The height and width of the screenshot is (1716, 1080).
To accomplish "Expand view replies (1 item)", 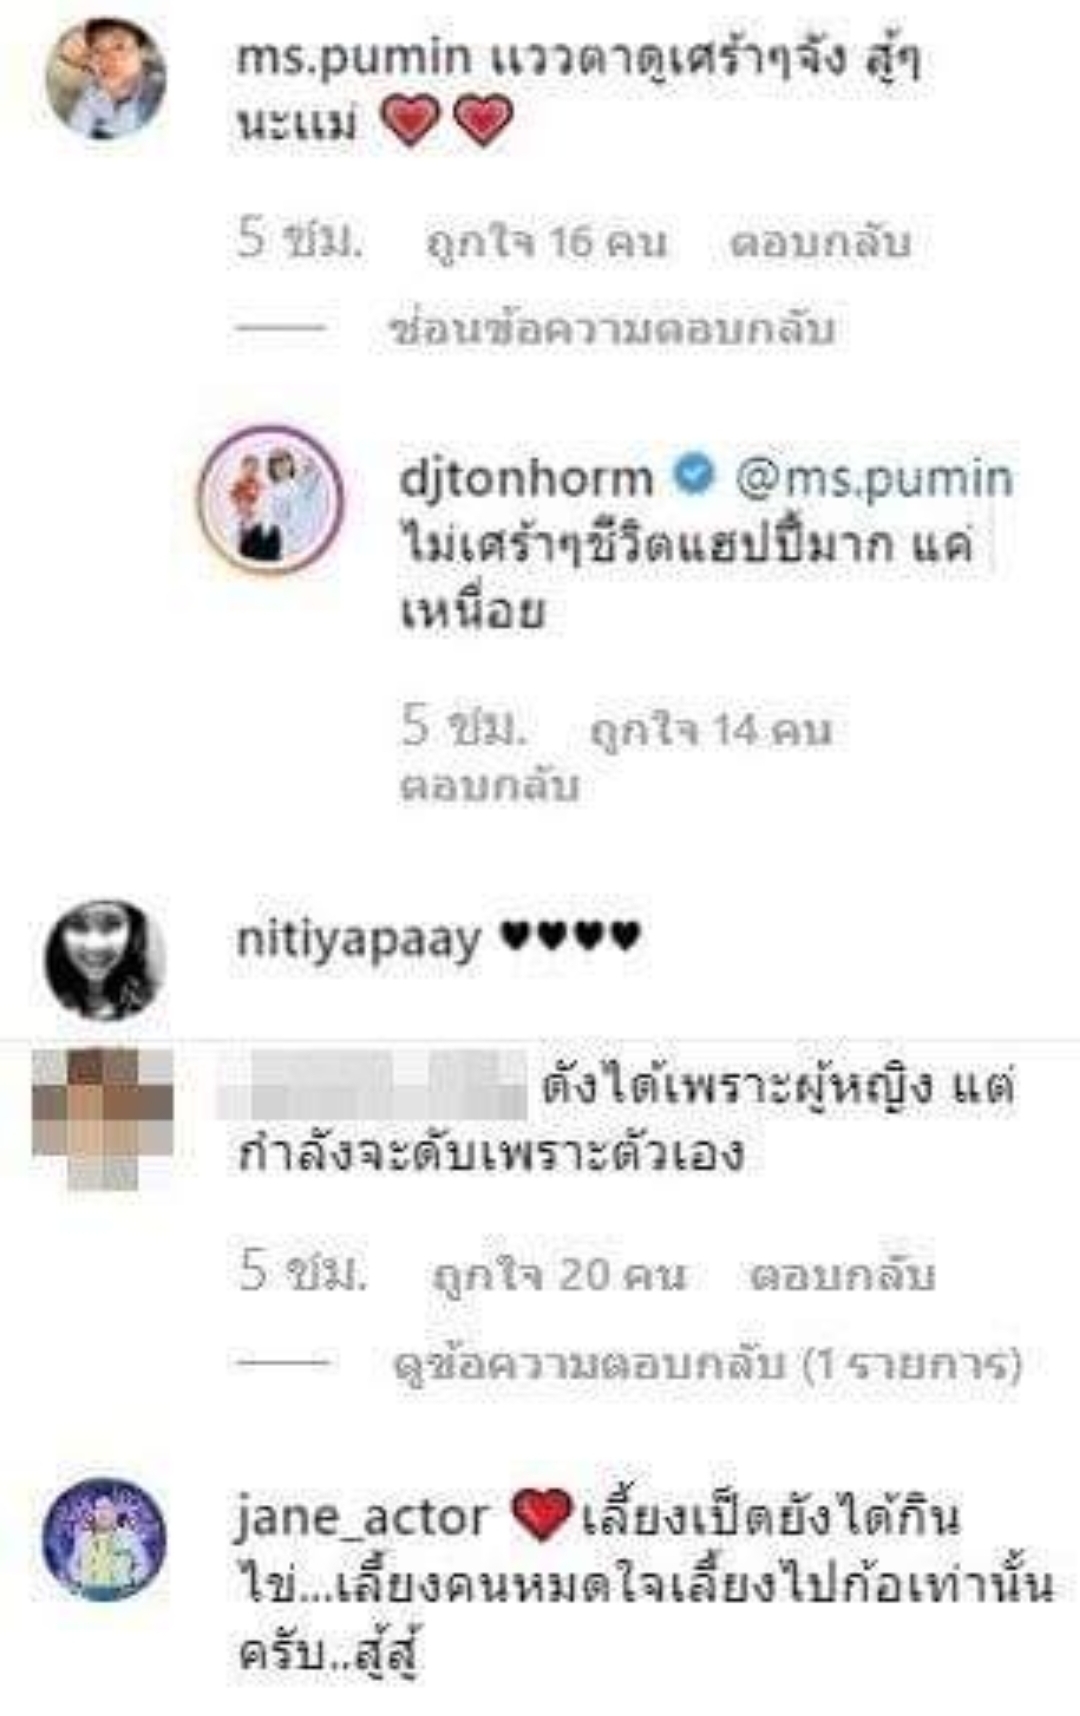I will click(x=708, y=1364).
